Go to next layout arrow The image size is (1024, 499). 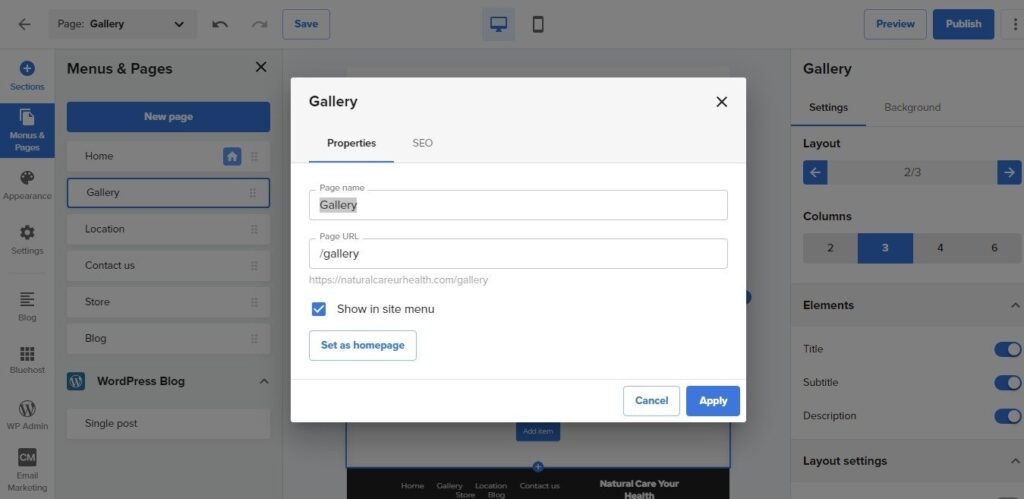[1009, 172]
